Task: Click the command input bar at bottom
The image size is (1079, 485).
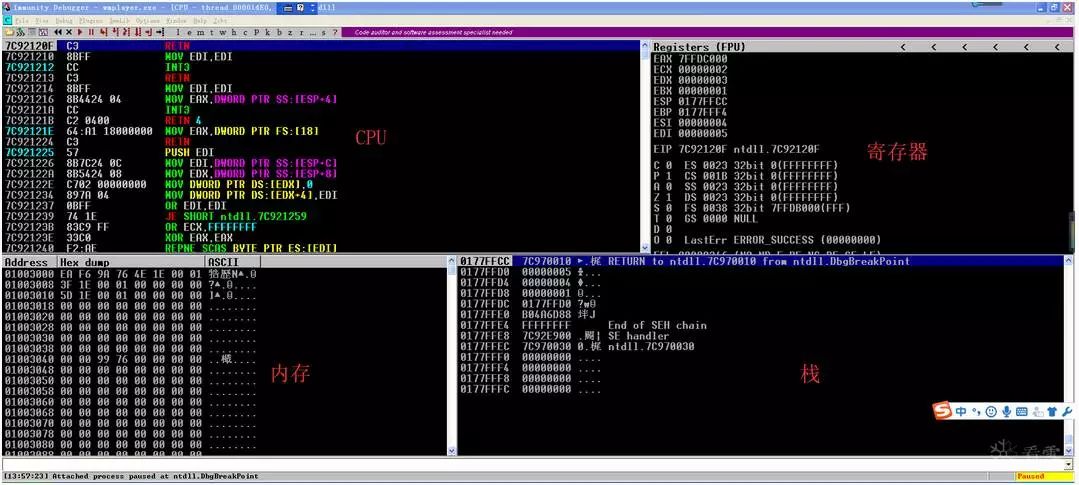Action: click(537, 464)
